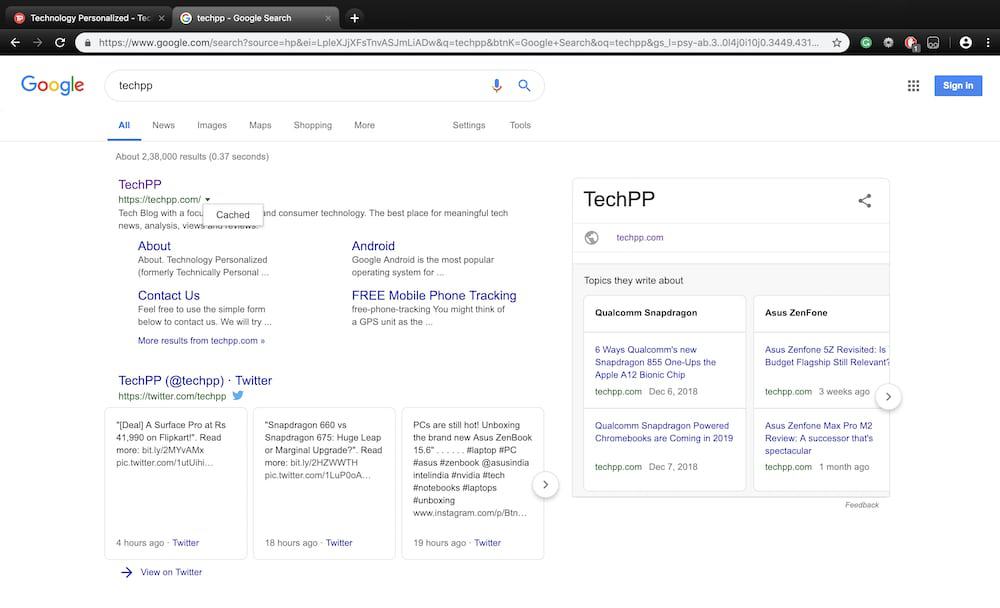The width and height of the screenshot is (1000, 608).
Task: Click the browser forward arrow
Action: [38, 43]
